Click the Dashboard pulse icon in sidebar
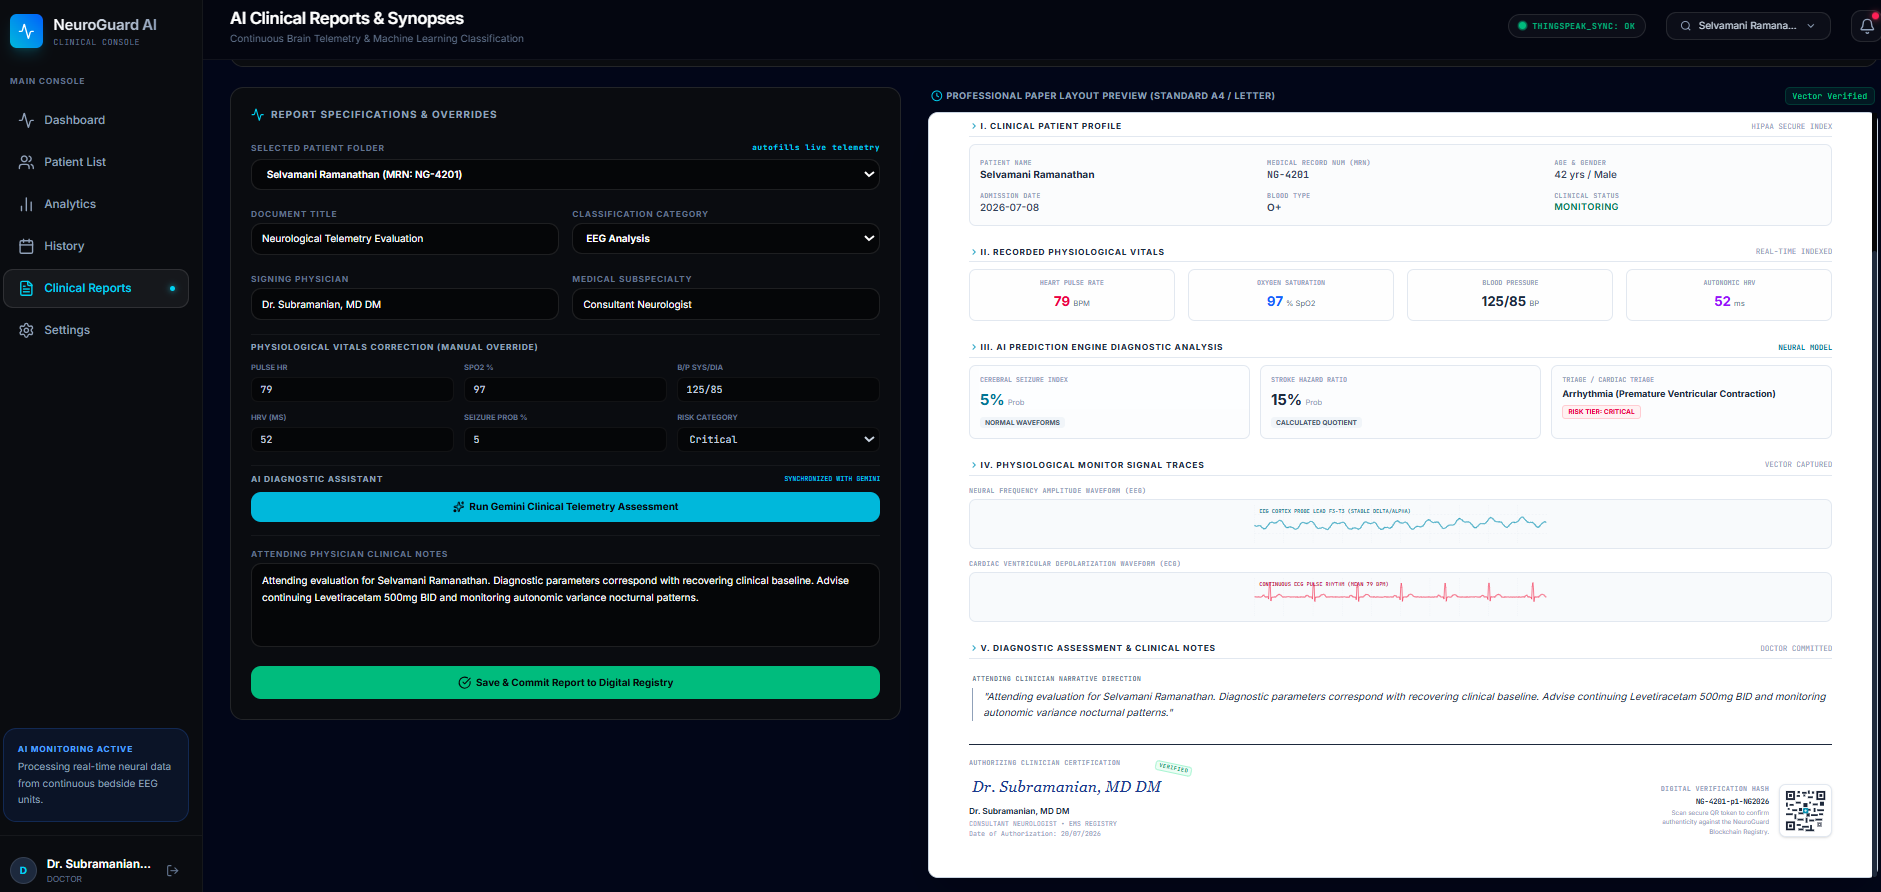Viewport: 1881px width, 892px height. [26, 120]
